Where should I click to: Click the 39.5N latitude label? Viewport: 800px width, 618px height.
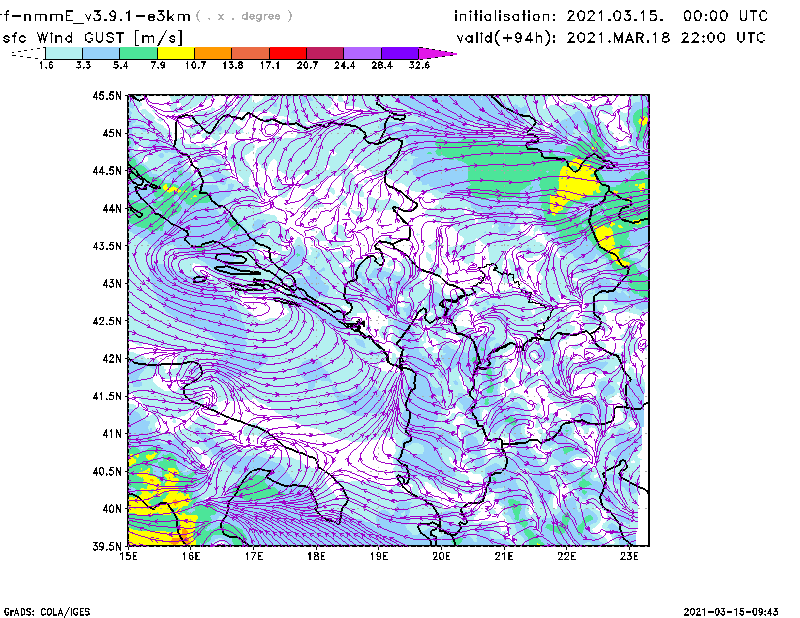(107, 546)
